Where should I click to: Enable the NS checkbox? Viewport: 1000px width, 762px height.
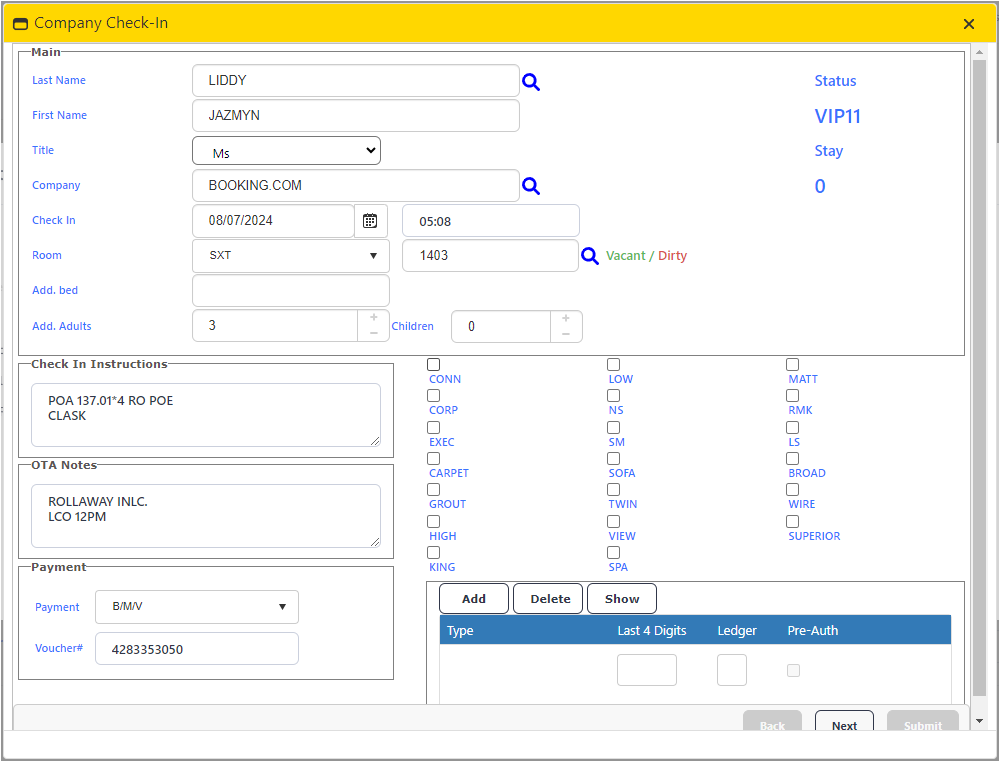[x=614, y=396]
